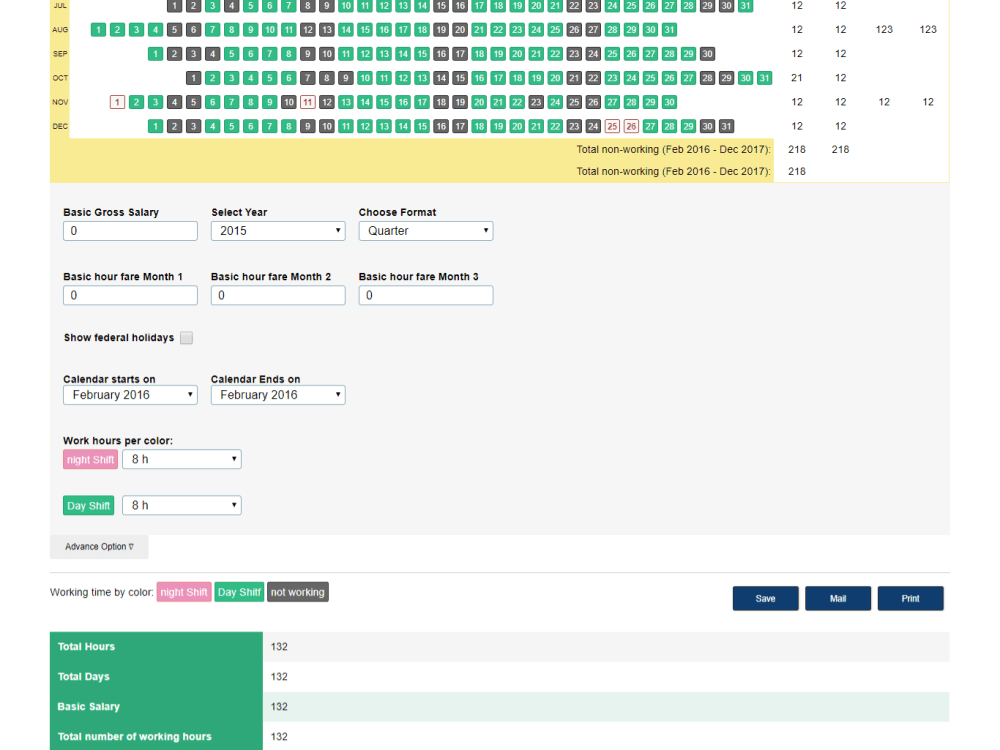1000x750 pixels.
Task: Toggle September 30 day cell
Action: (x=707, y=54)
